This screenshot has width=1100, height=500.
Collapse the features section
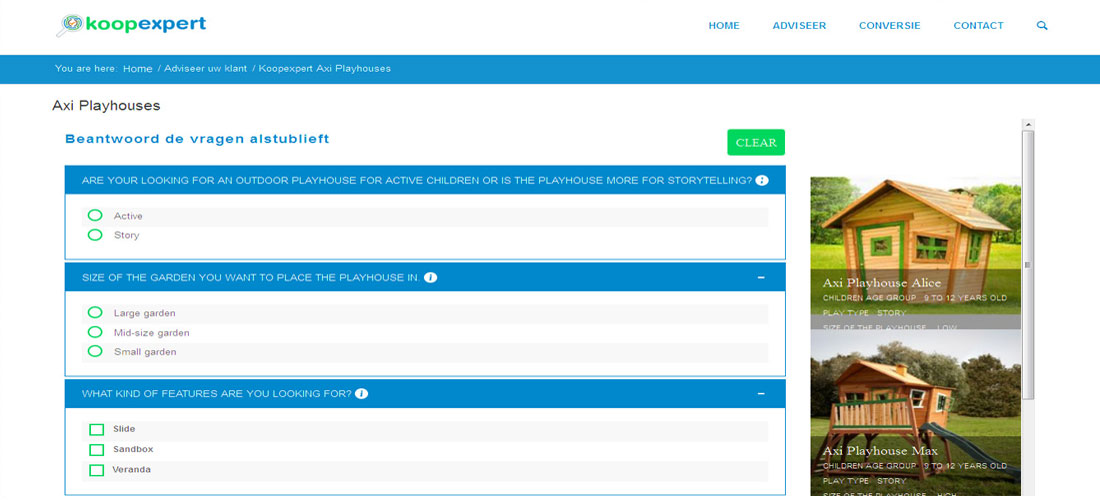point(761,393)
